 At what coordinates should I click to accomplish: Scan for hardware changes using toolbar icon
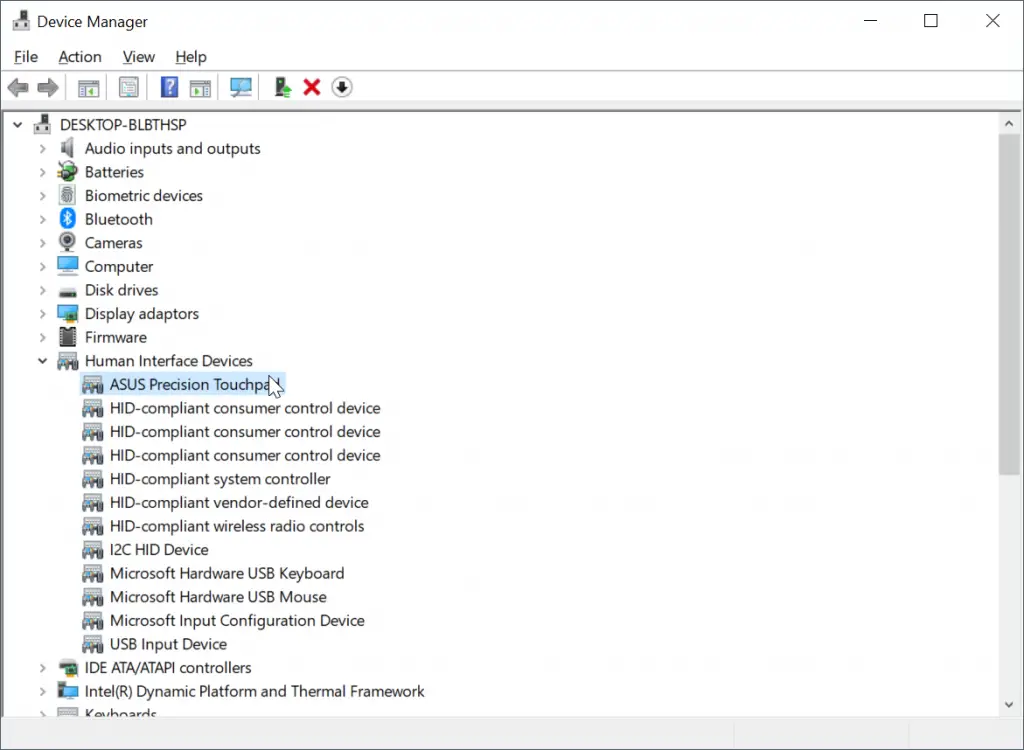tap(240, 87)
